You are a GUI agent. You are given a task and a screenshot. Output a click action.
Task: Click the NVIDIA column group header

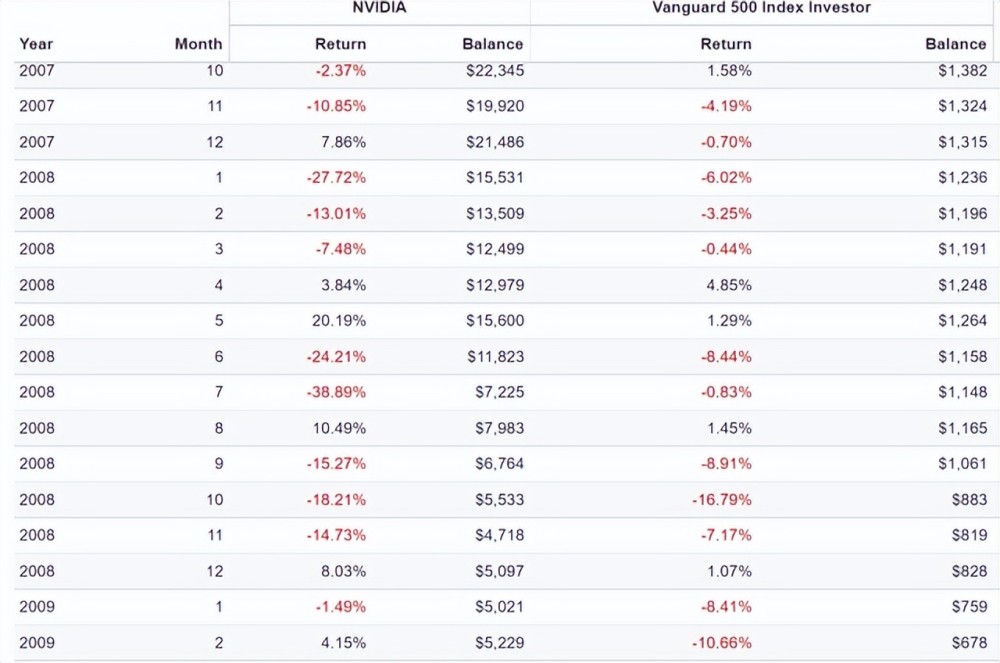tap(379, 8)
